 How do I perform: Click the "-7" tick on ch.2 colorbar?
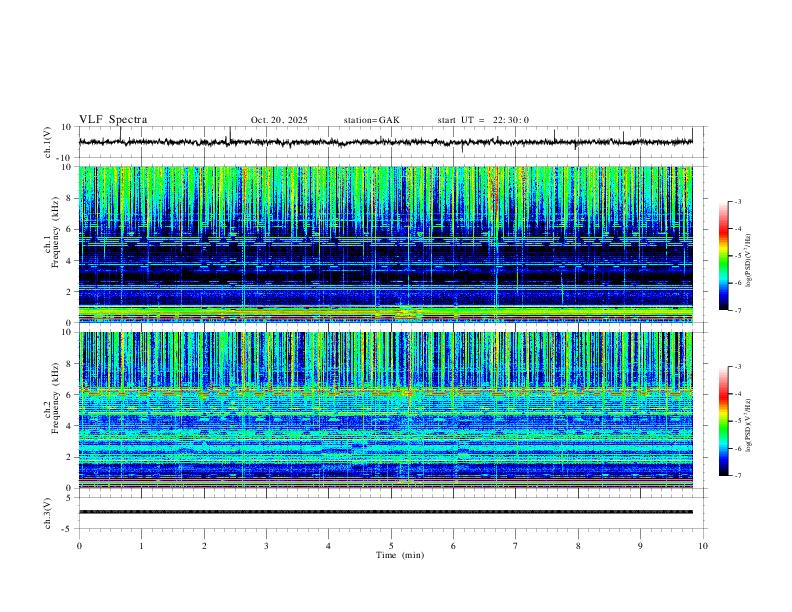click(738, 476)
